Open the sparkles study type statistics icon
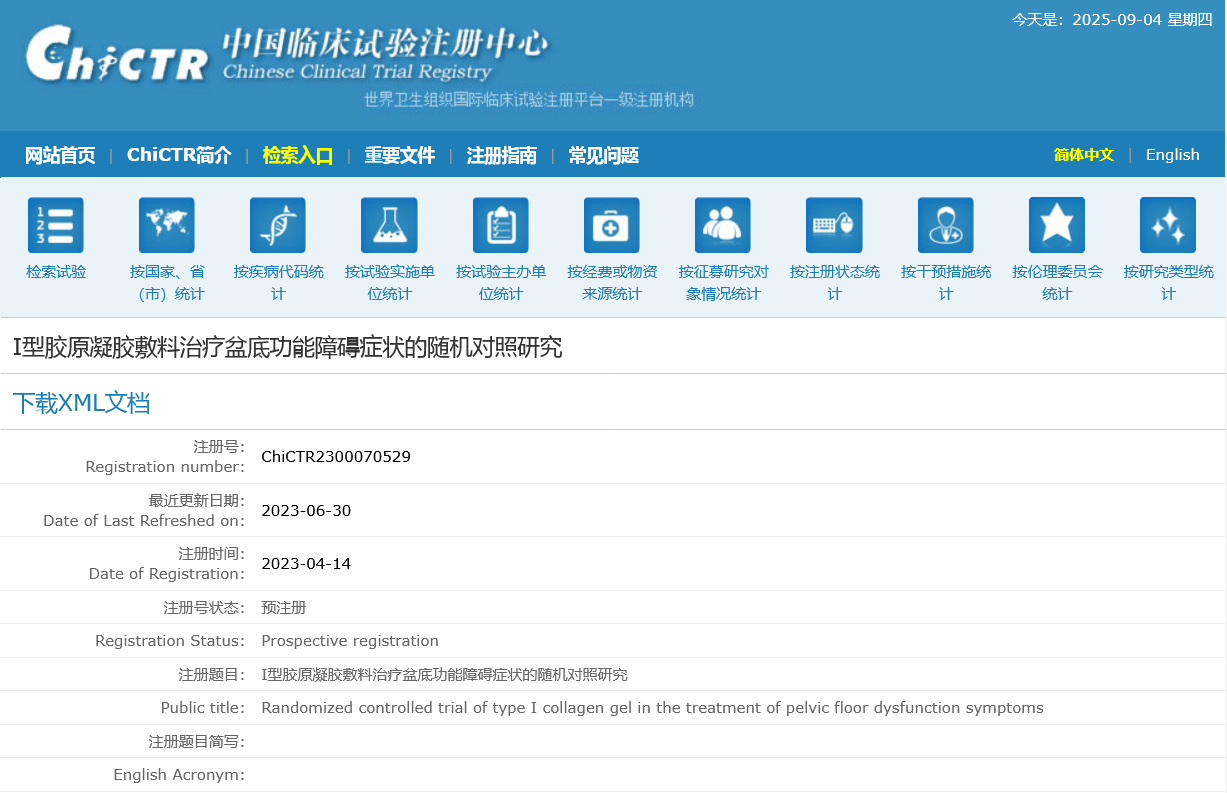Image resolution: width=1227 pixels, height=793 pixels. point(1168,225)
